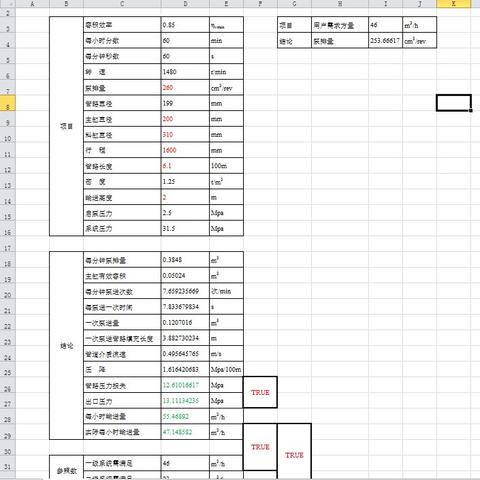Select the Mpa/100m unit cell

[x=227, y=369]
